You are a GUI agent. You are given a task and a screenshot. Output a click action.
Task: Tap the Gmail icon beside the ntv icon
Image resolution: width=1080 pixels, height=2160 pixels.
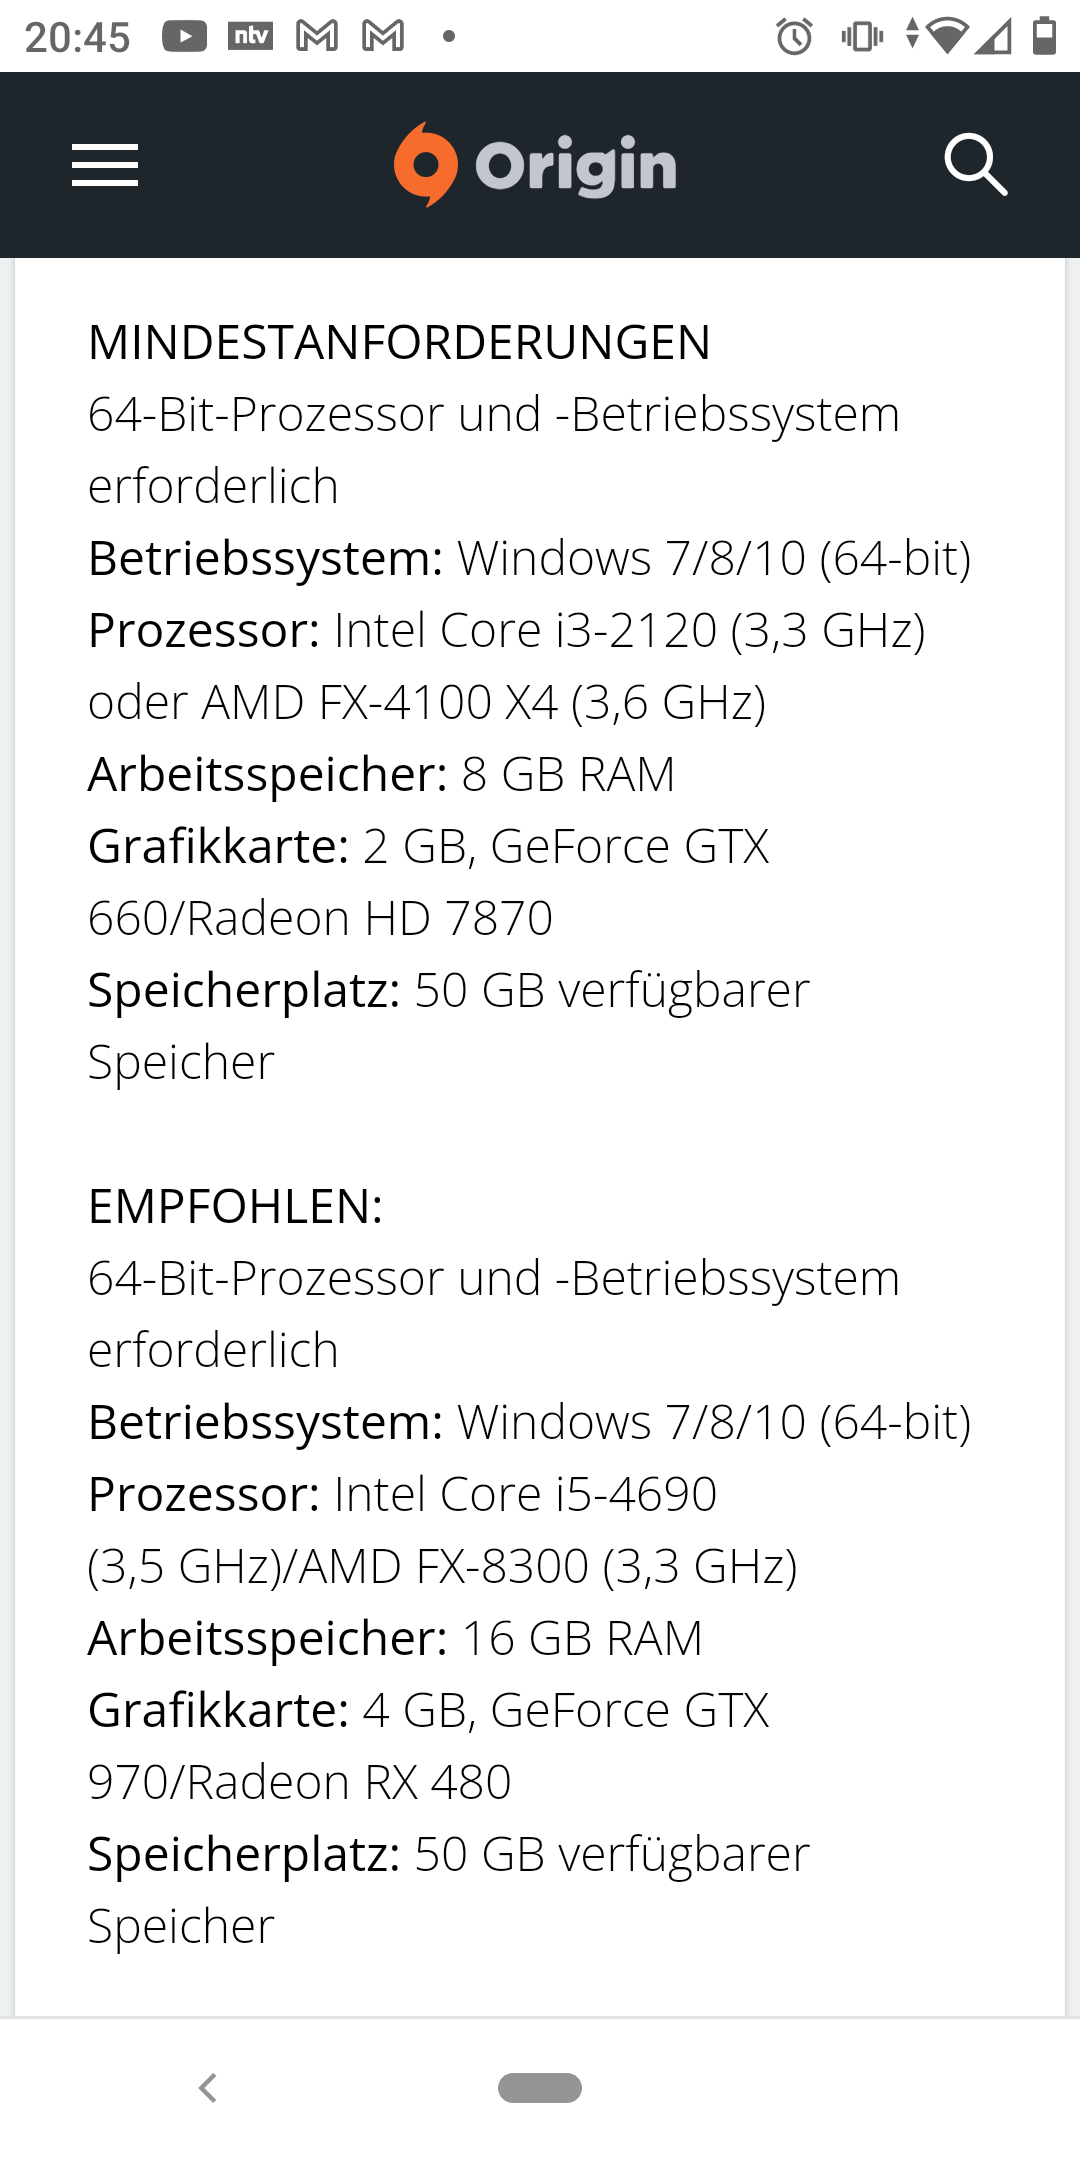click(x=317, y=37)
